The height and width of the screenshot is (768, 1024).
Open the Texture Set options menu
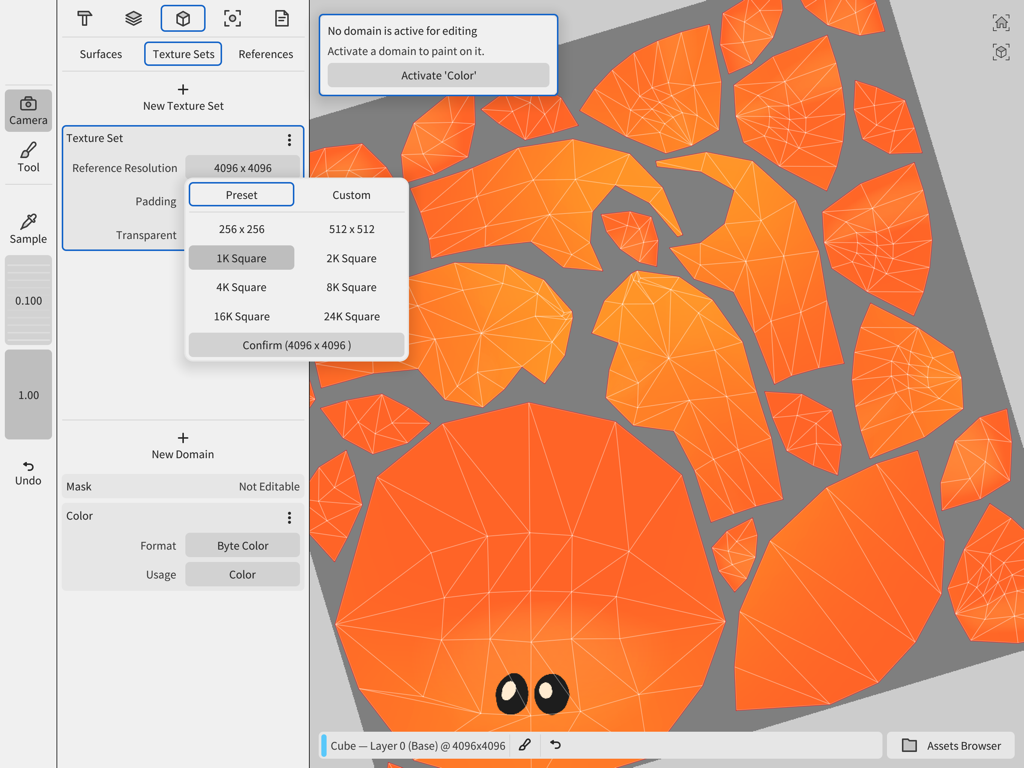(289, 140)
